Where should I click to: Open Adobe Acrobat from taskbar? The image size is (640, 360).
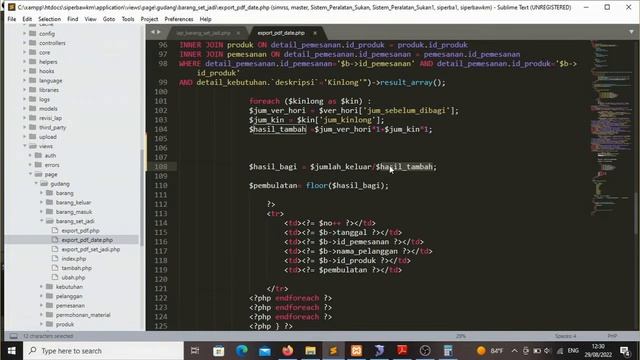(402, 351)
